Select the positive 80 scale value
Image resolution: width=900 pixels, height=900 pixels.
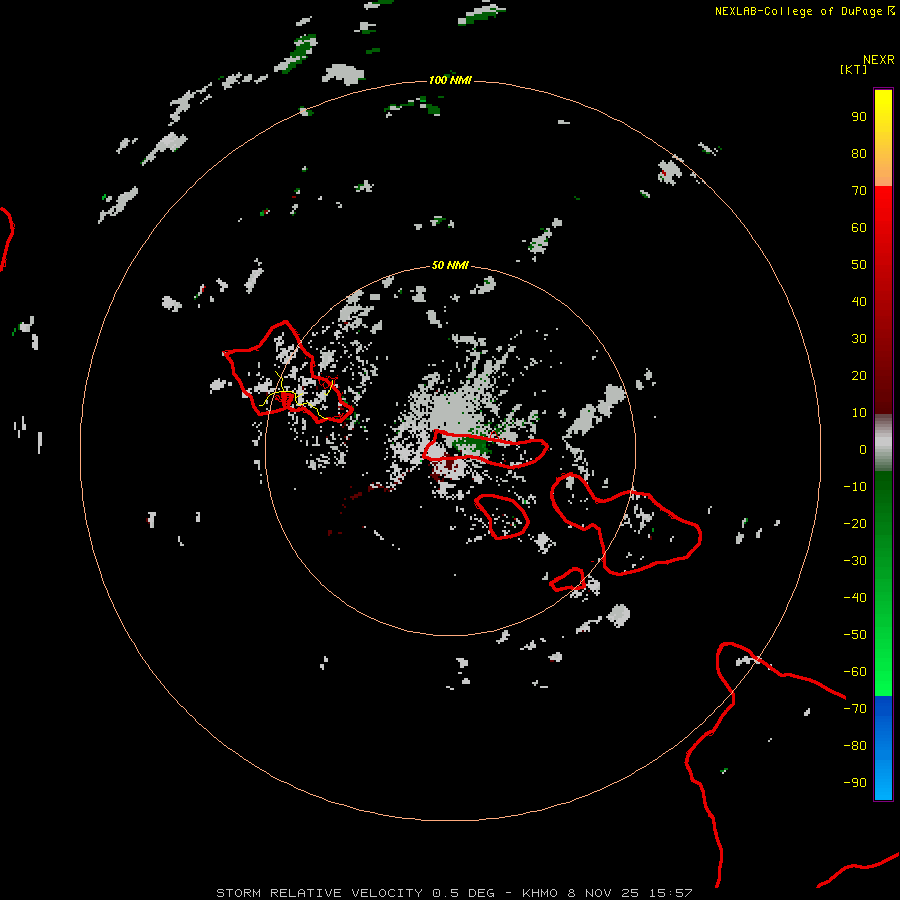point(859,153)
